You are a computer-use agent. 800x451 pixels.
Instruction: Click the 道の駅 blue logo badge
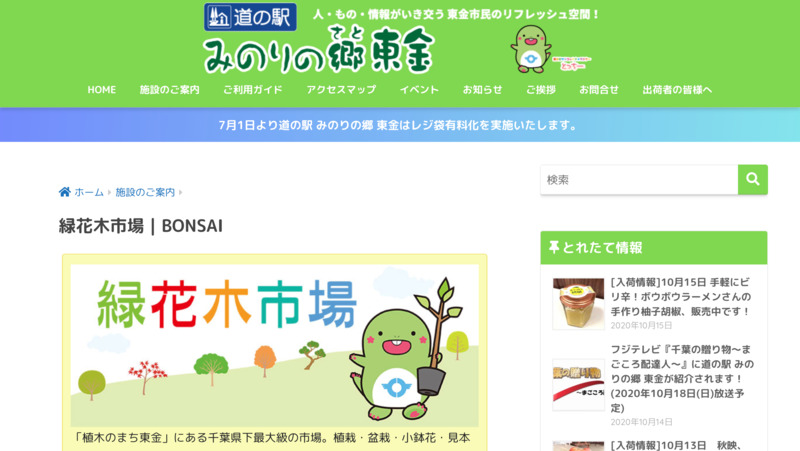click(250, 17)
